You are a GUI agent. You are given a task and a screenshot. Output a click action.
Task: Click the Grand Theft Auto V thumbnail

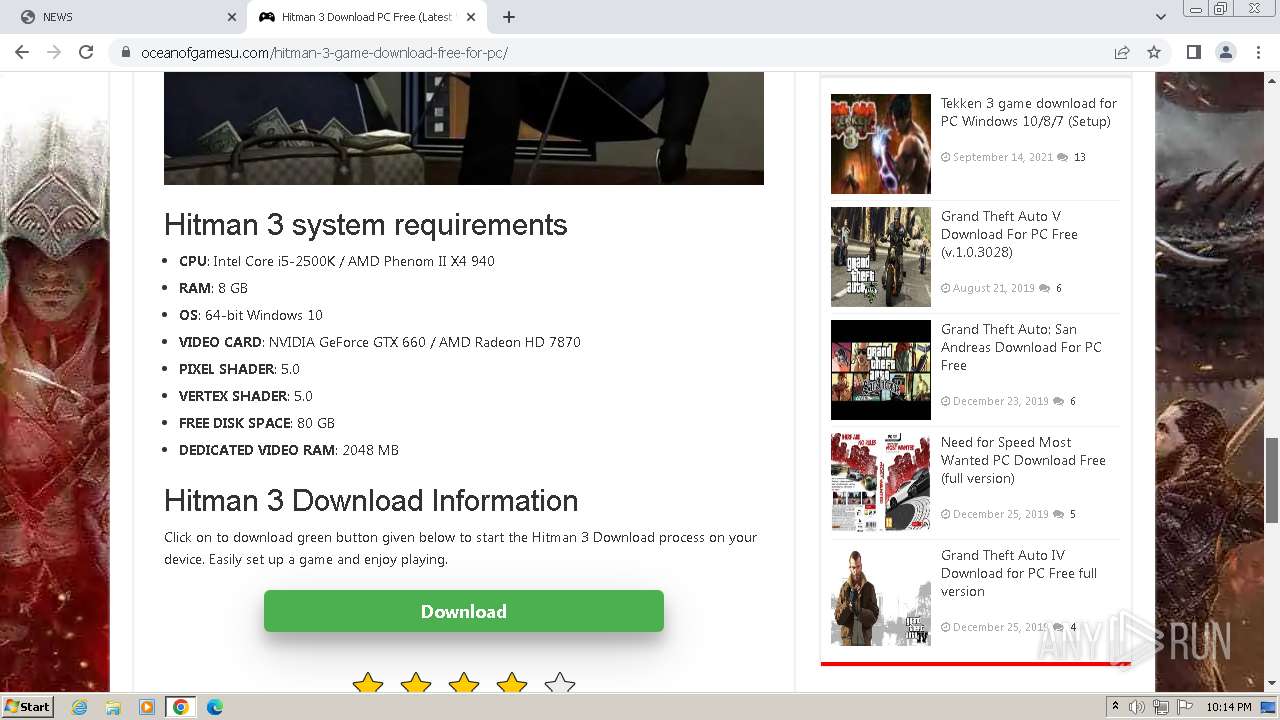[881, 257]
